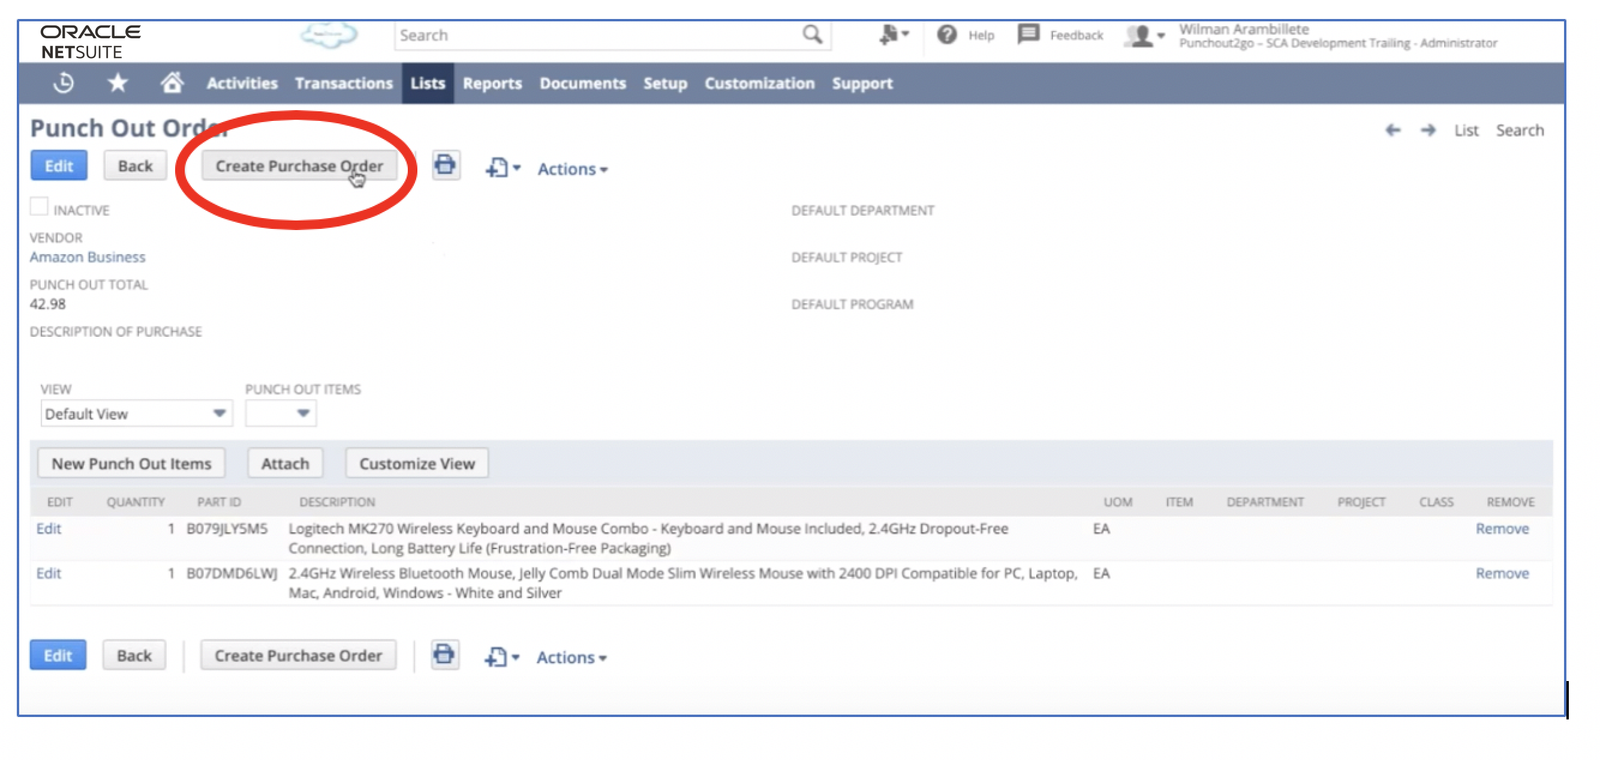
Task: Remove the Logitech MK270 row
Action: coord(1502,528)
